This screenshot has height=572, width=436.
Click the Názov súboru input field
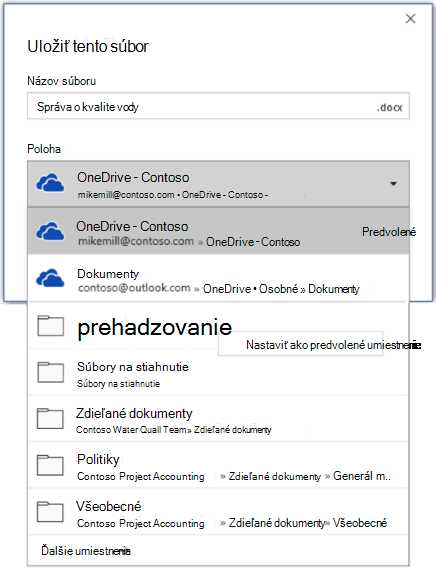pos(218,106)
